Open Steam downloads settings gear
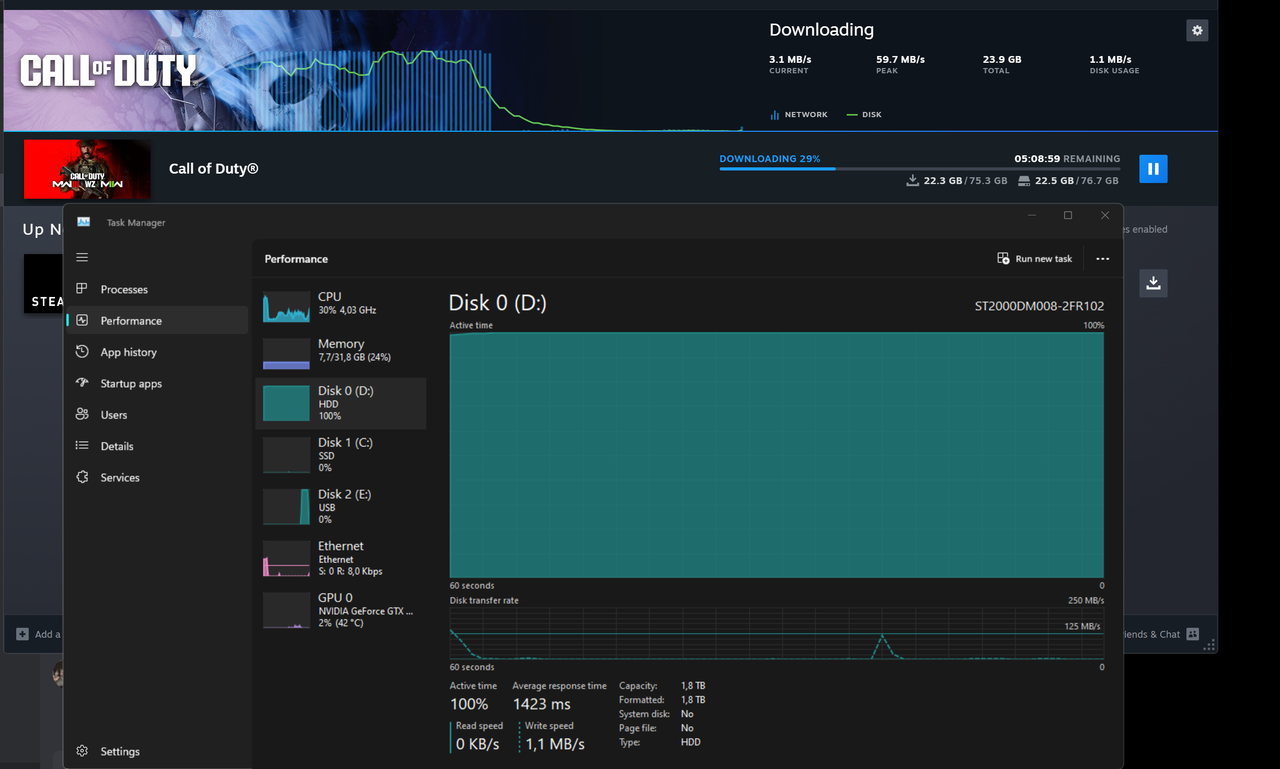This screenshot has height=769, width=1280. pos(1197,31)
